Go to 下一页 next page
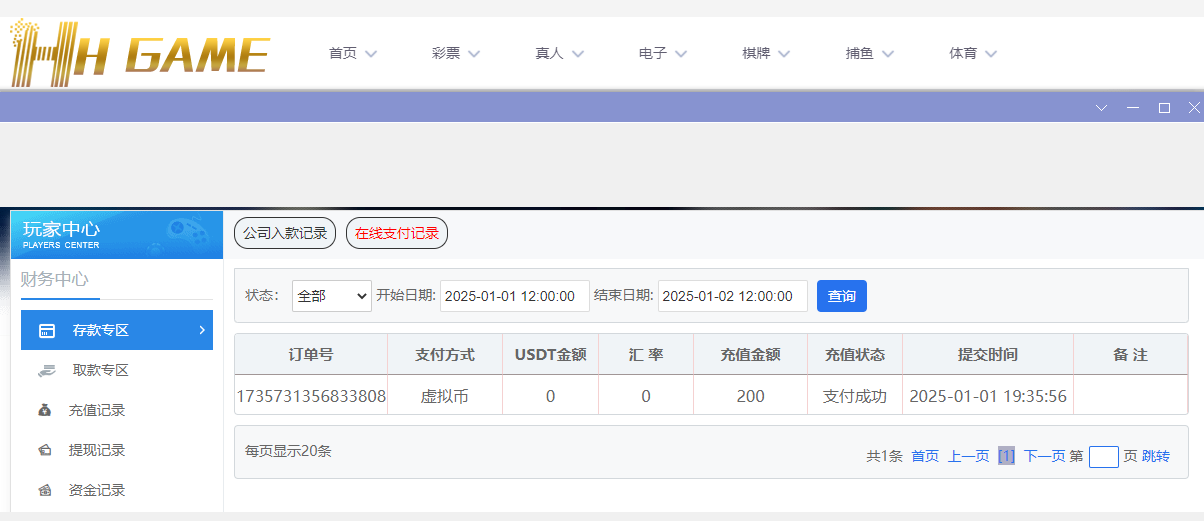Screen dimensions: 1204x521 [x=1044, y=456]
